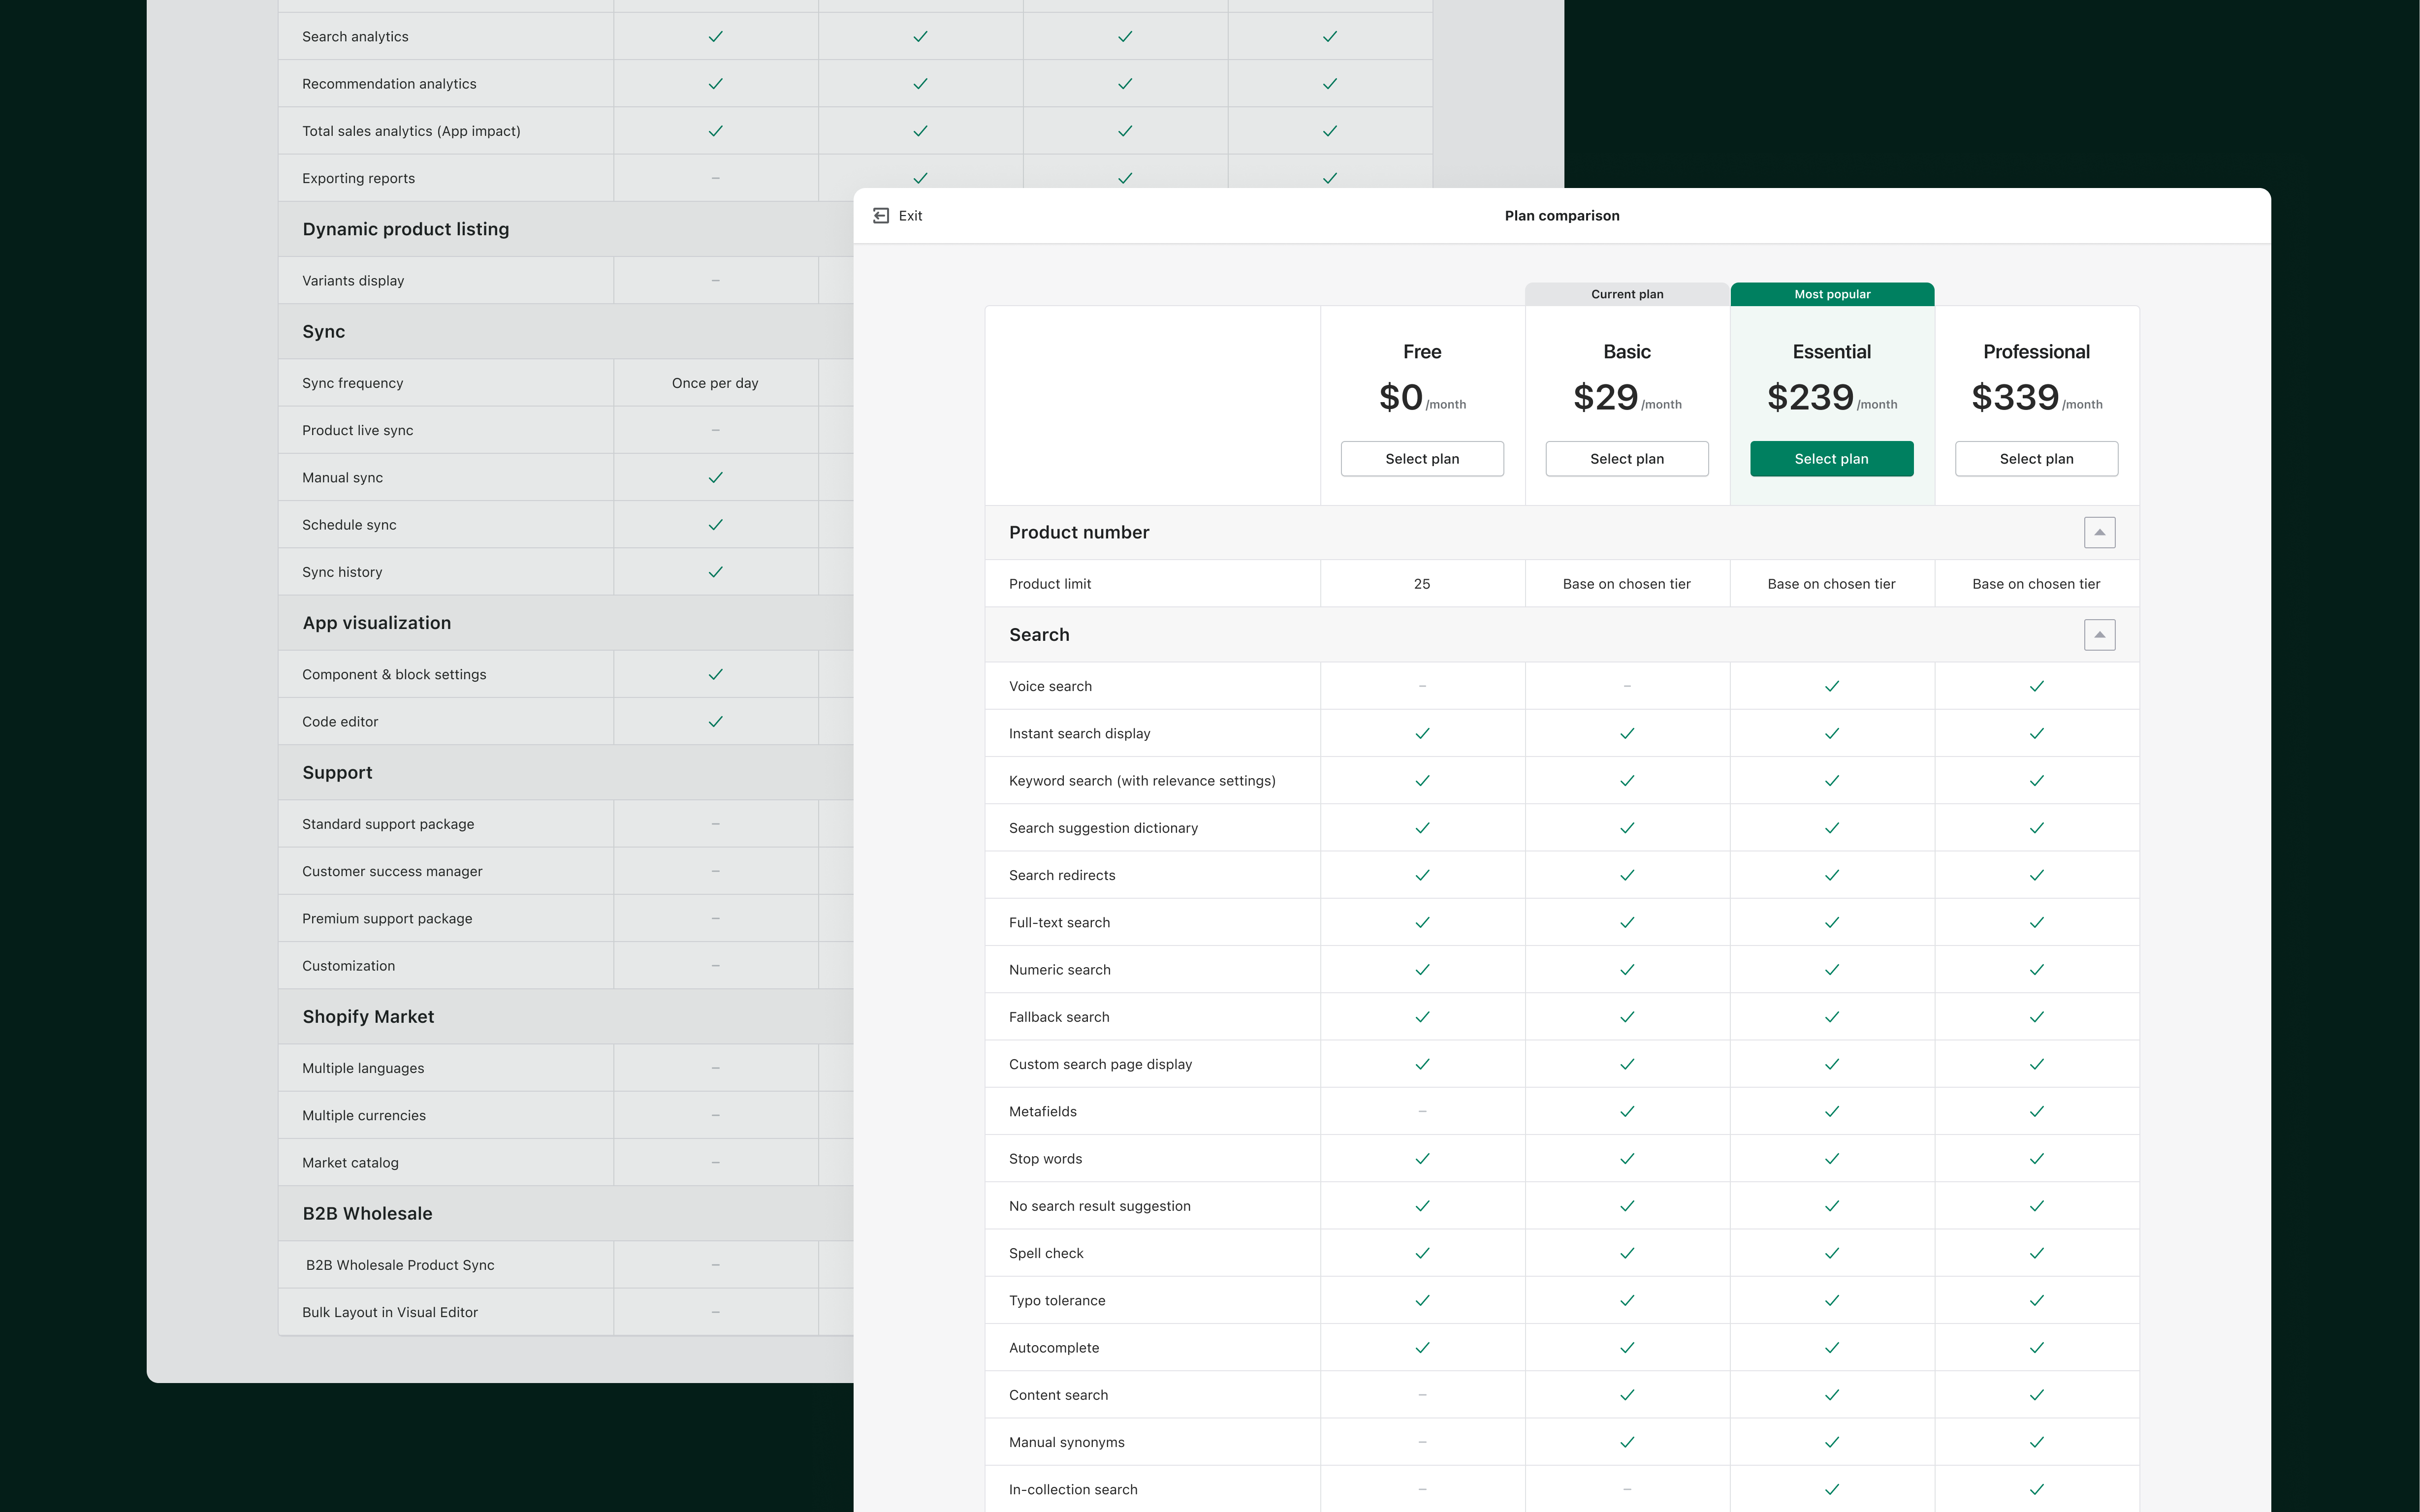Click Metafields checkmark under Basic column
2420x1512 pixels.
click(x=1626, y=1111)
